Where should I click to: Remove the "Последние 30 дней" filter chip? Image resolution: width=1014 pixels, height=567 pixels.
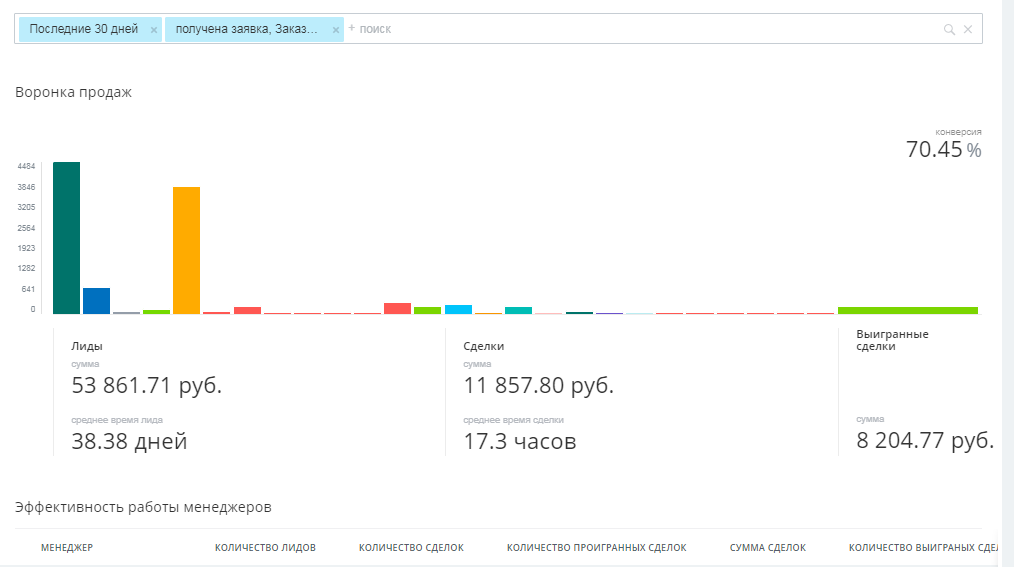click(x=154, y=30)
